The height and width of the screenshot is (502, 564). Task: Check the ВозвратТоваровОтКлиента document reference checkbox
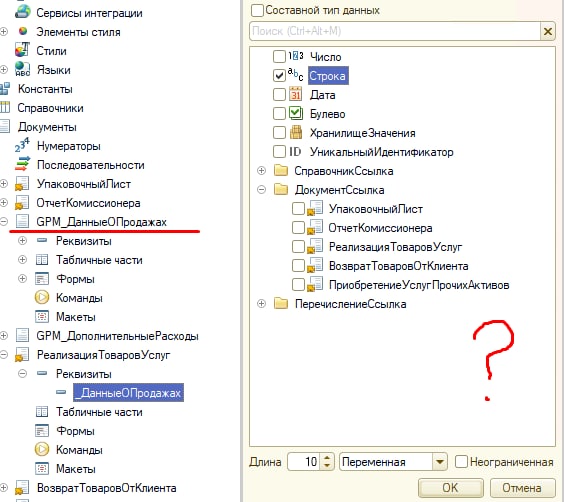[x=298, y=265]
